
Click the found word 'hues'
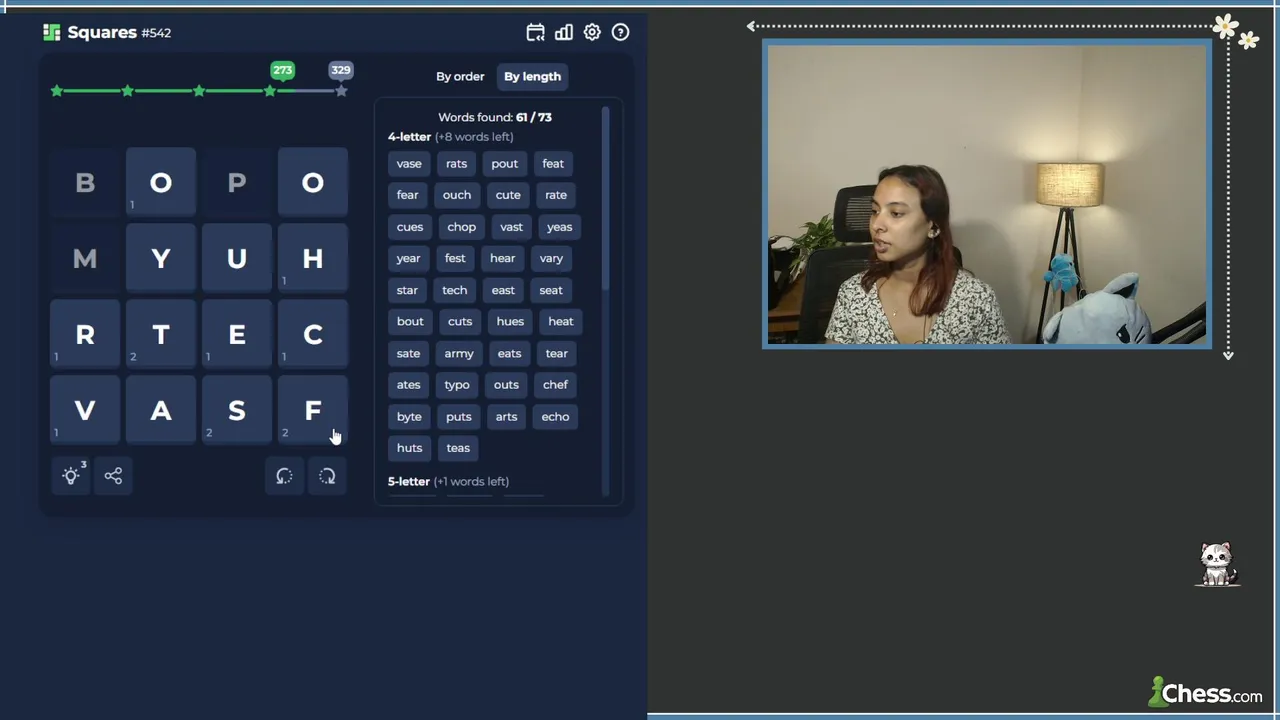[x=510, y=322]
